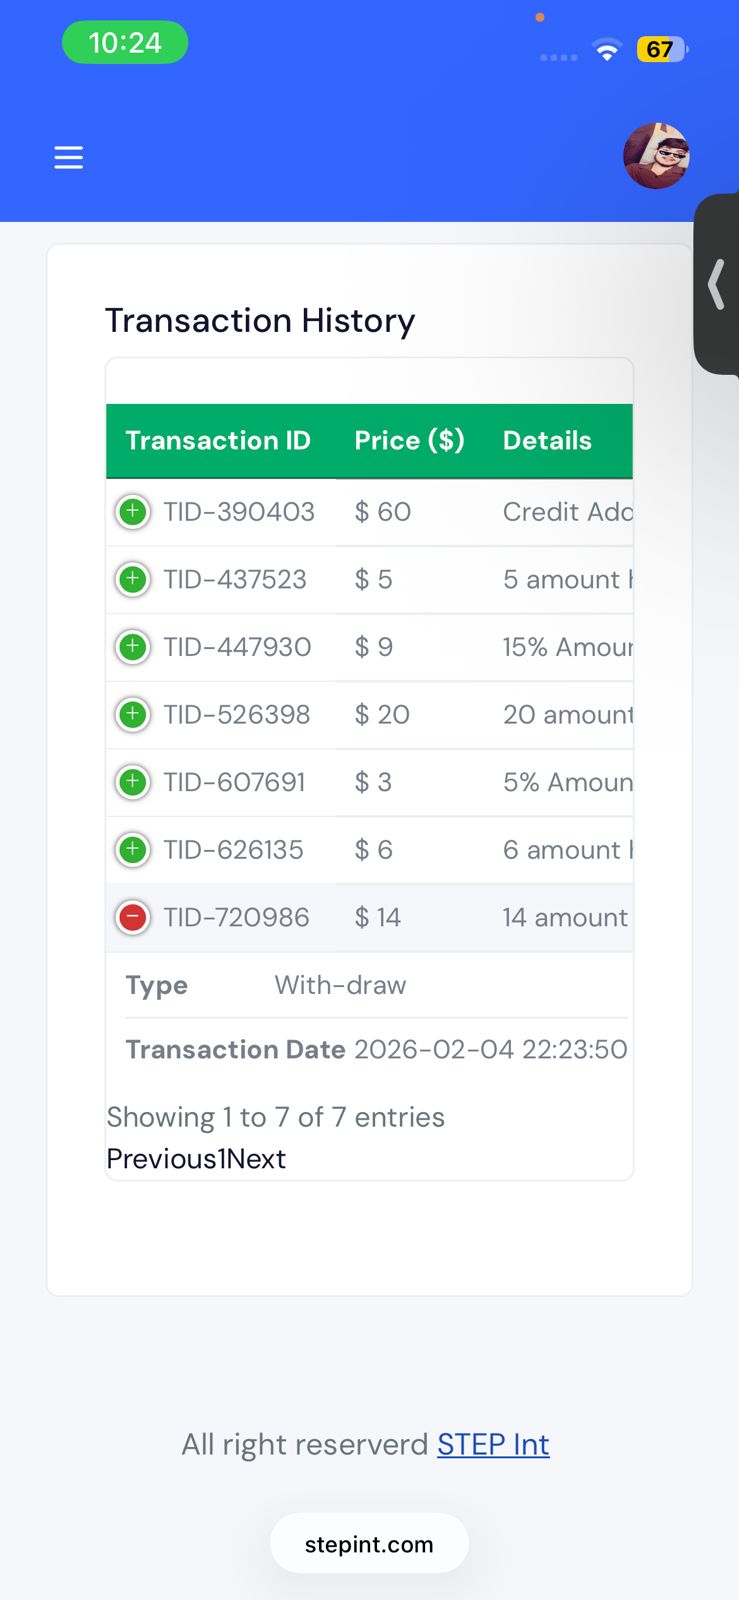
Task: Go to Previous page of entries
Action: coord(161,1159)
